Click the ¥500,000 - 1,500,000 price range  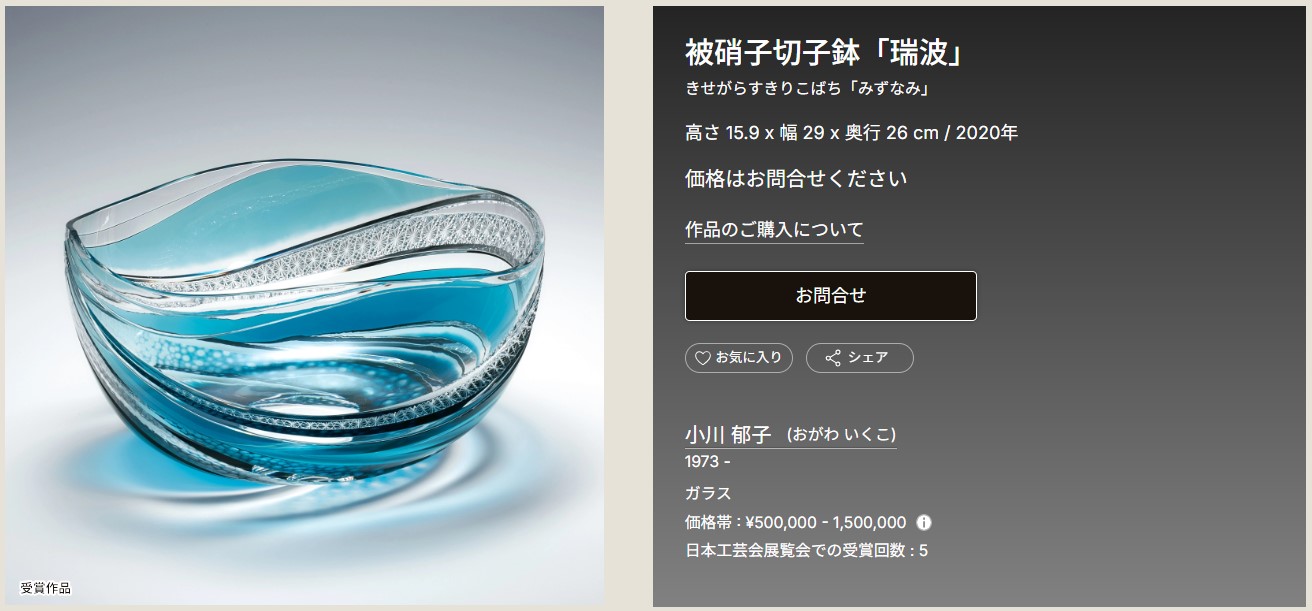coord(826,522)
